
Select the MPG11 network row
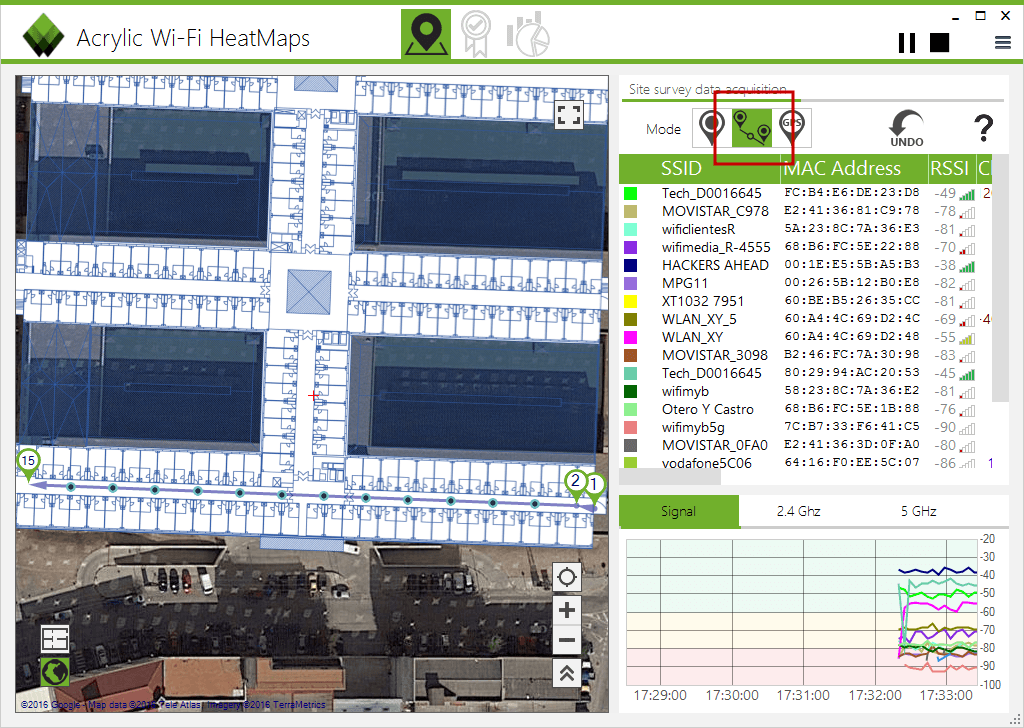[x=805, y=283]
